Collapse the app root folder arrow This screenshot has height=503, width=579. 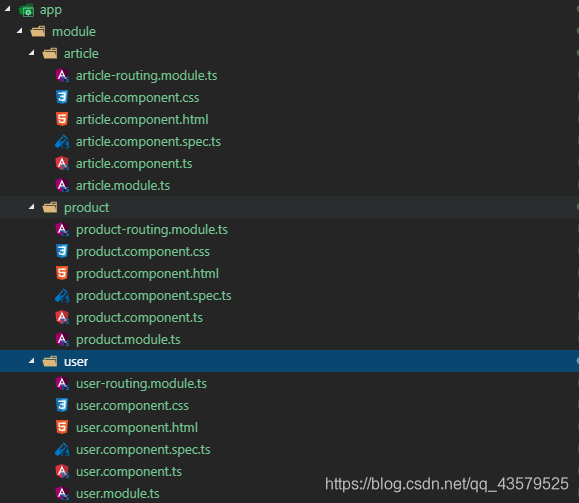[x=8, y=9]
